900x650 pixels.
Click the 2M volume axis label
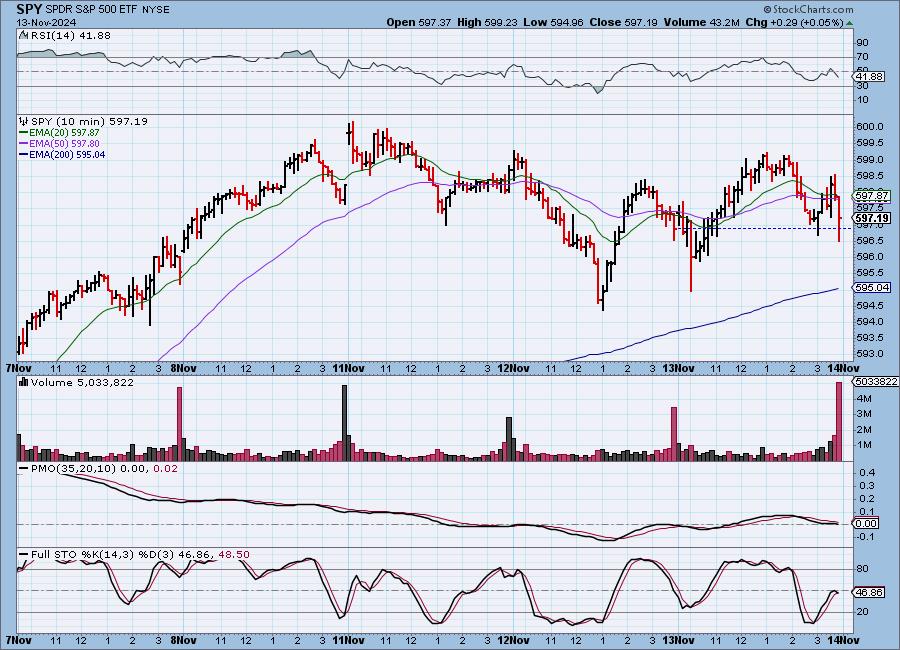(864, 430)
